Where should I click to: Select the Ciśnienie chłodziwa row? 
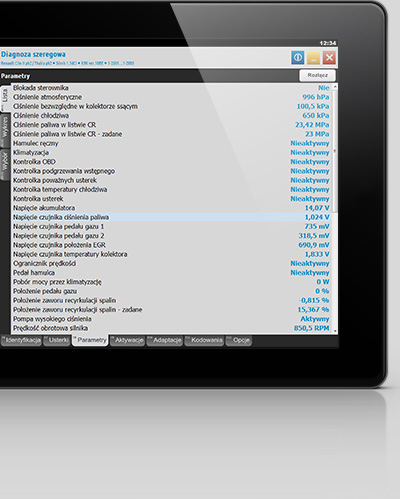point(172,116)
